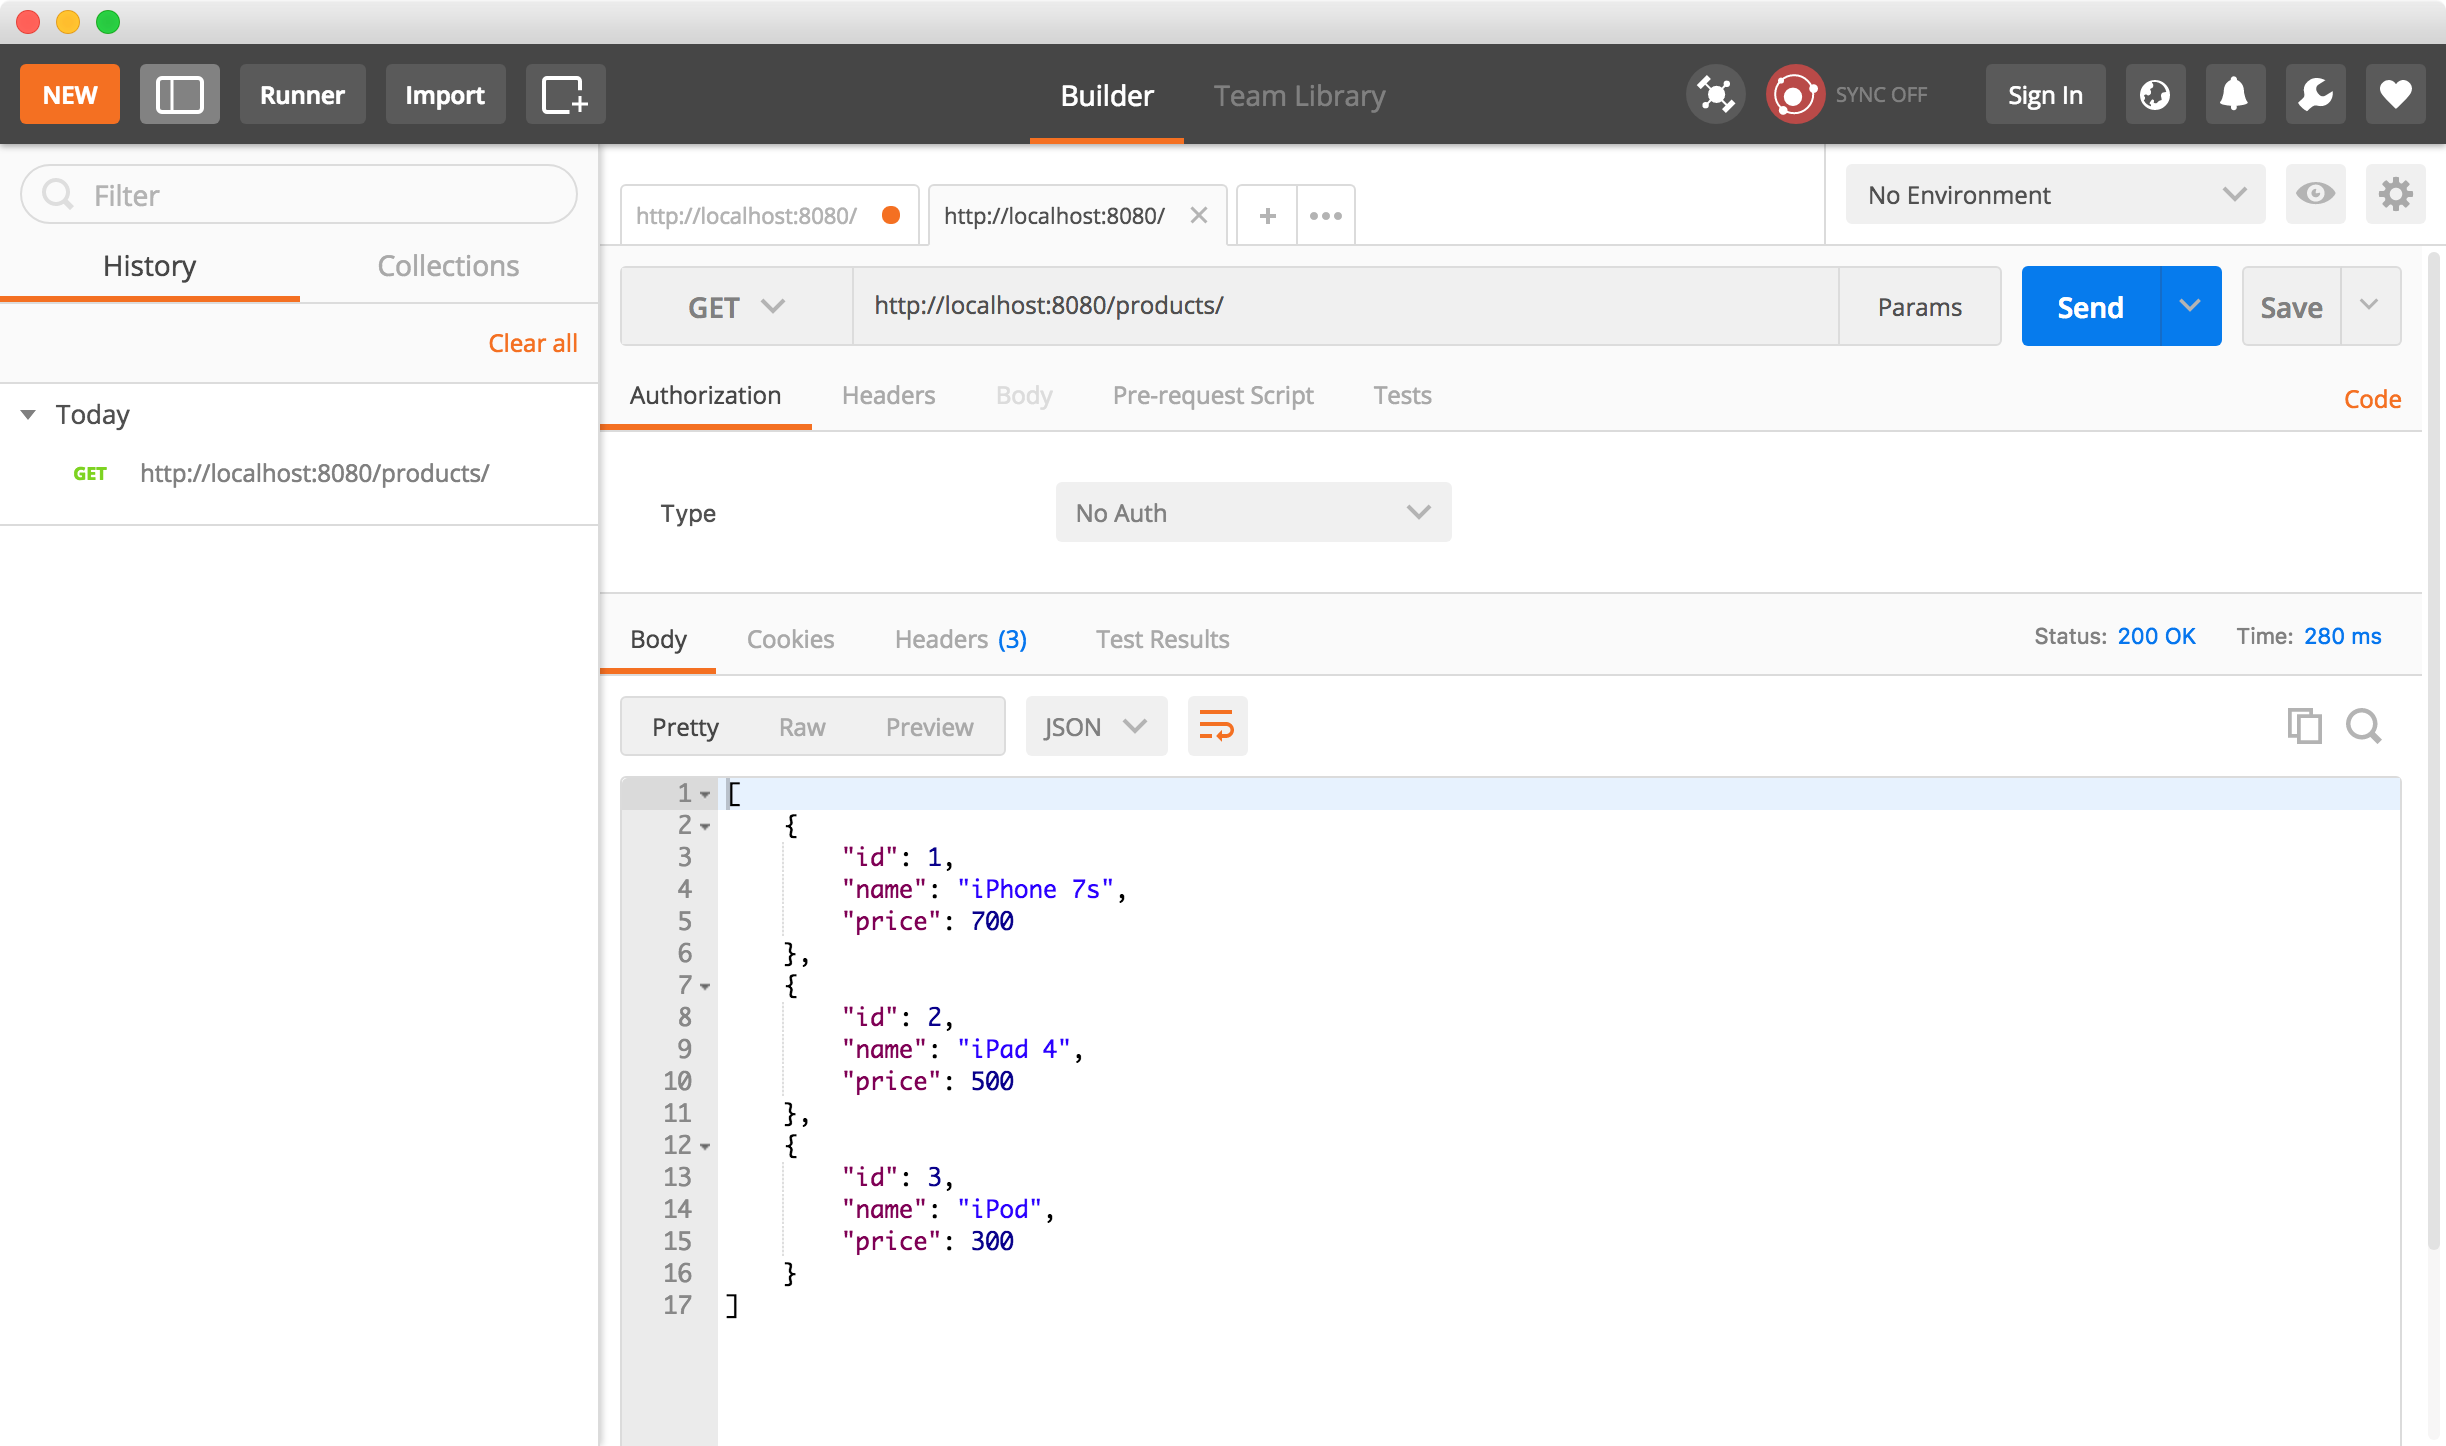2446x1446 pixels.
Task: Open the Send options arrow
Action: [2190, 306]
